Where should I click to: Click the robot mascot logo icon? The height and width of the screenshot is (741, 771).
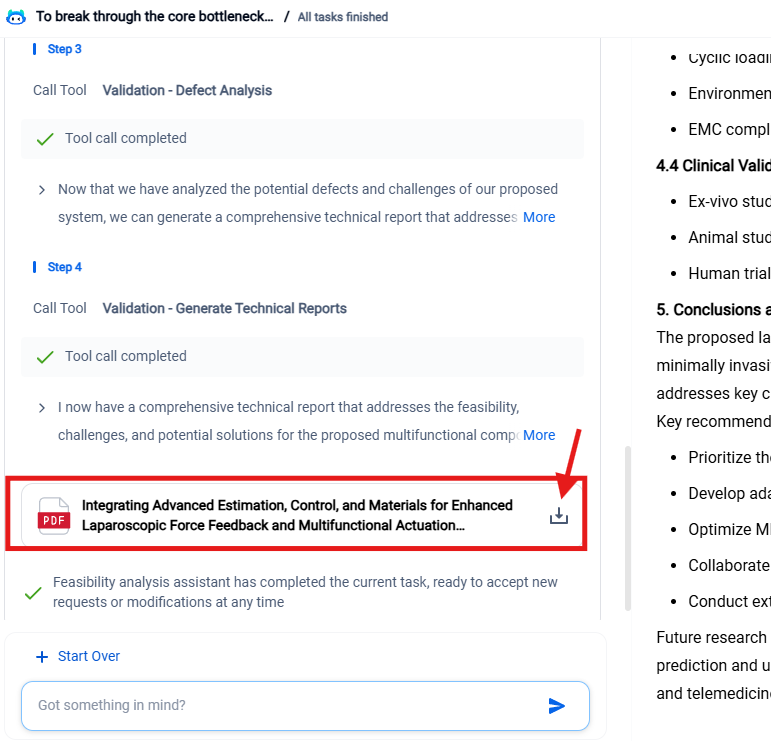click(16, 17)
